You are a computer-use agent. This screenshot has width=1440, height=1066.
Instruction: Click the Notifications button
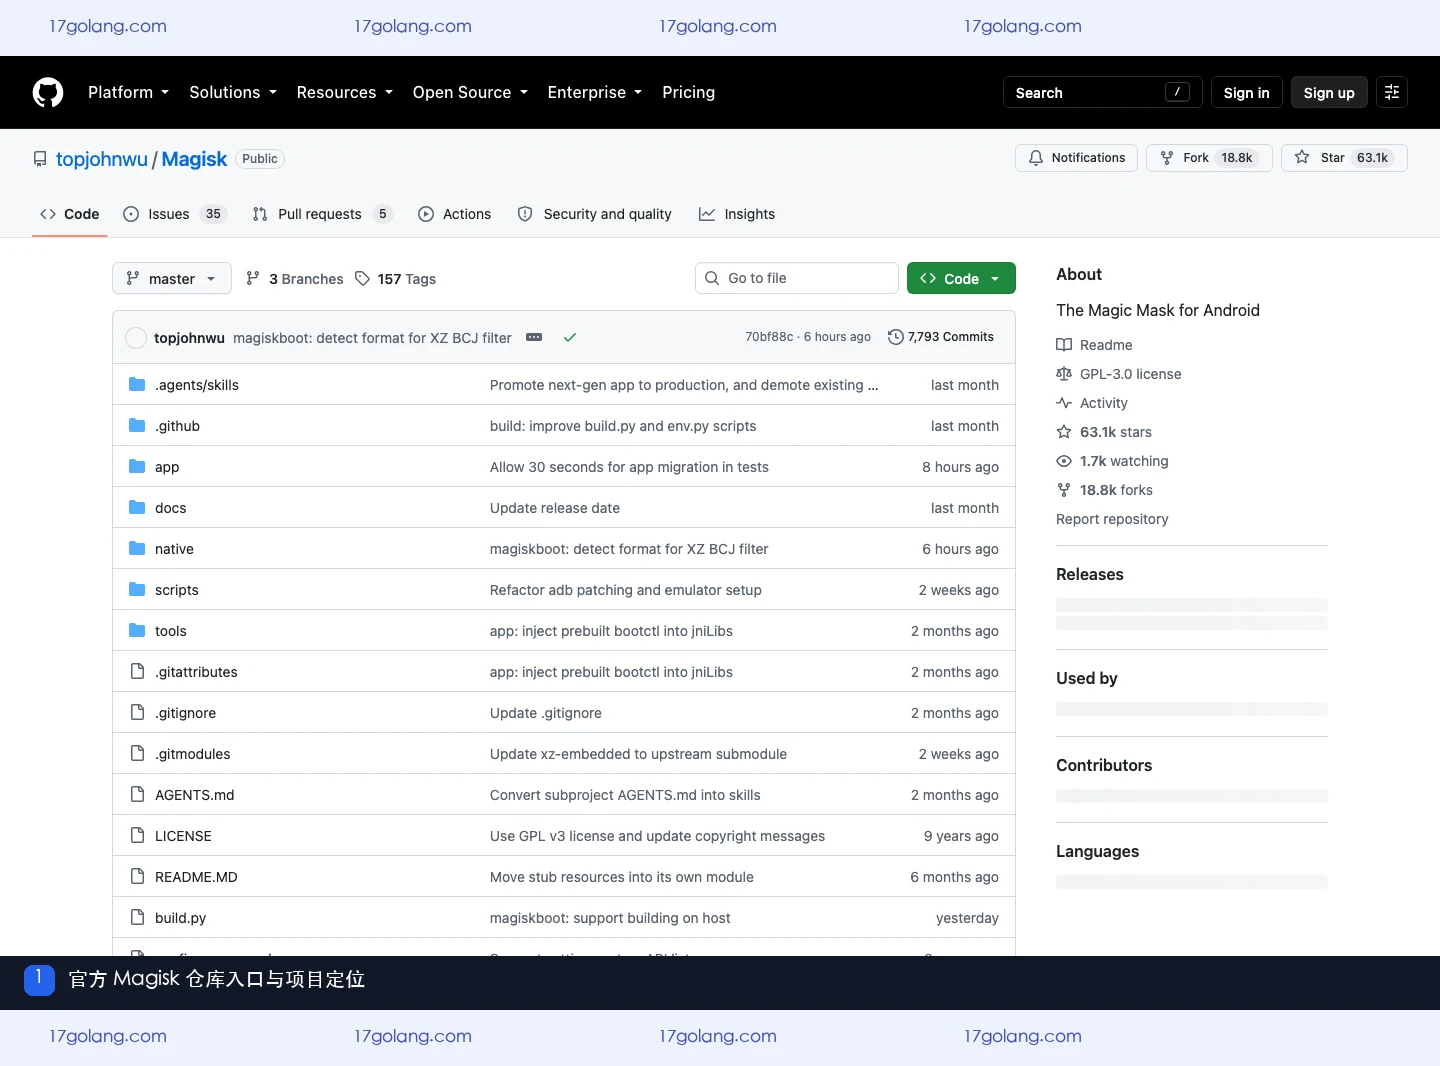click(x=1076, y=158)
